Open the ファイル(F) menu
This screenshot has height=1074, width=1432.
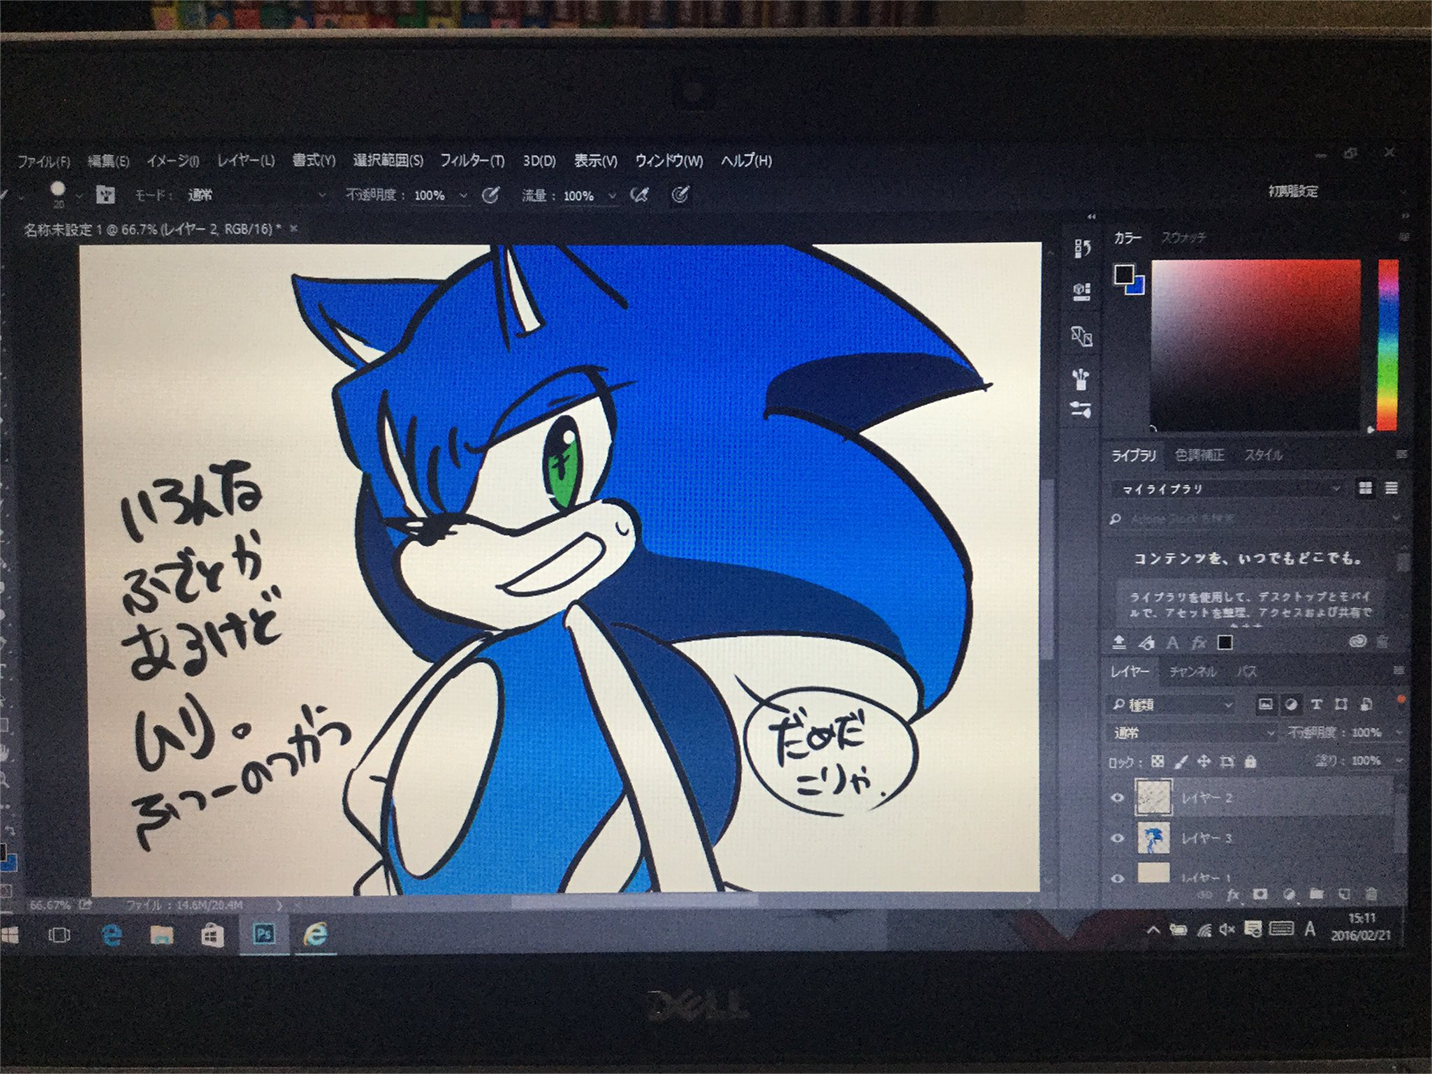click(44, 161)
